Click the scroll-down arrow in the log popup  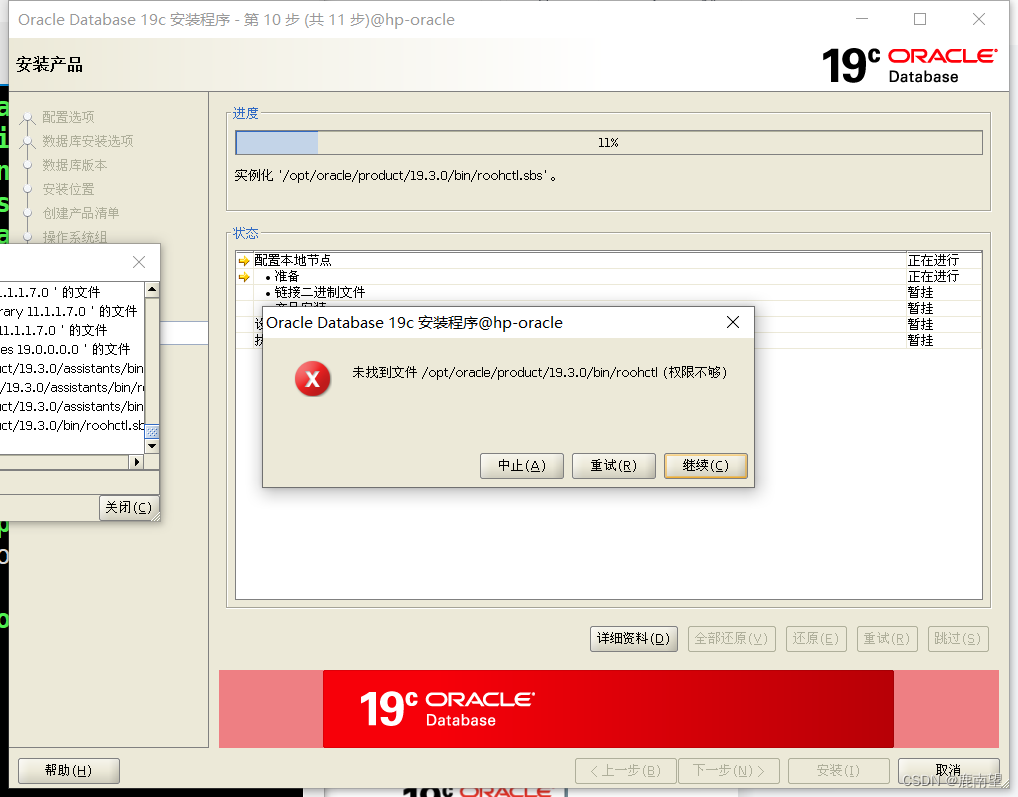coord(151,445)
